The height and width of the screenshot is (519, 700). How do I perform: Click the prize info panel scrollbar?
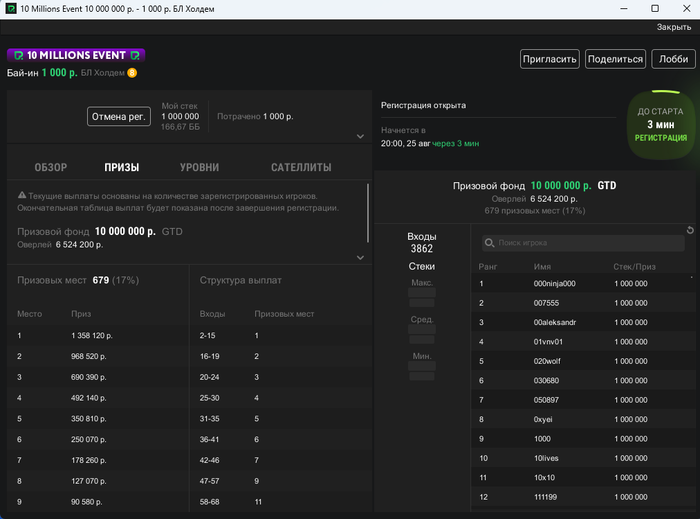pyautogui.click(x=368, y=213)
